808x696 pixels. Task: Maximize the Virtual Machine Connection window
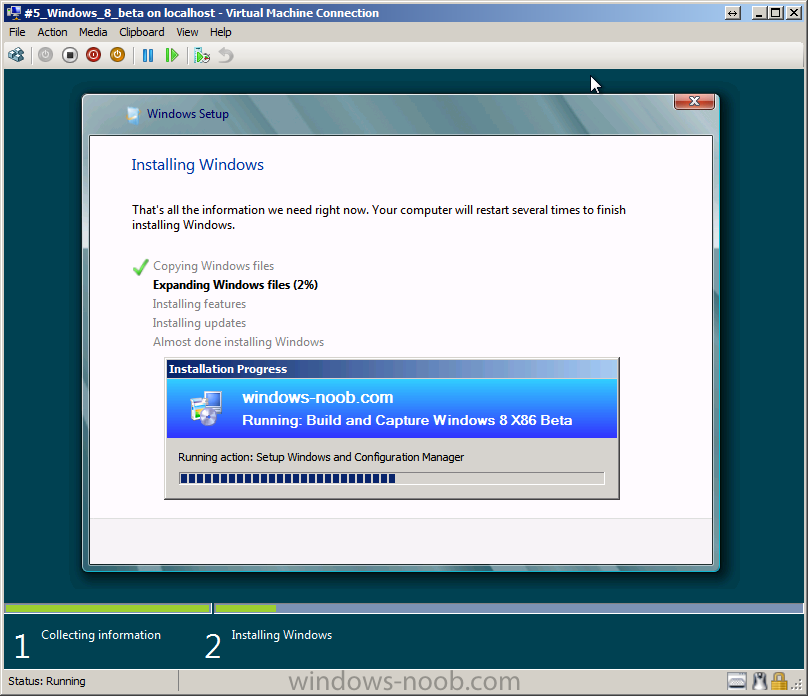coord(776,13)
